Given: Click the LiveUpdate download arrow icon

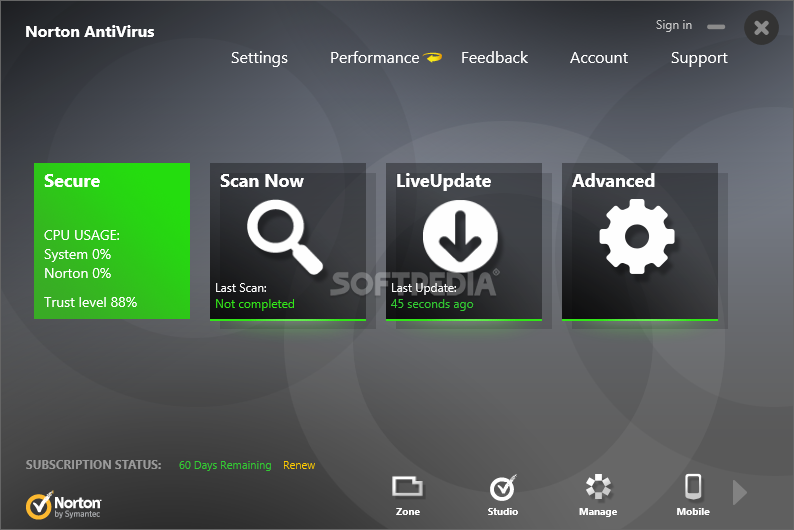Looking at the screenshot, I should pyautogui.click(x=460, y=236).
